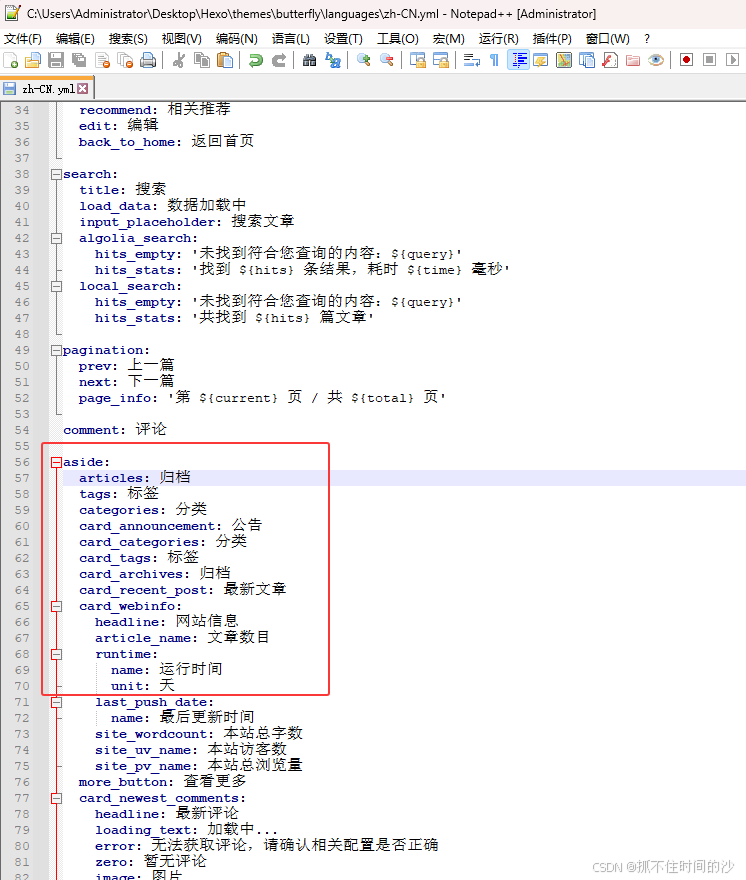
Task: Open the 编辑(E) menu
Action: pos(75,39)
